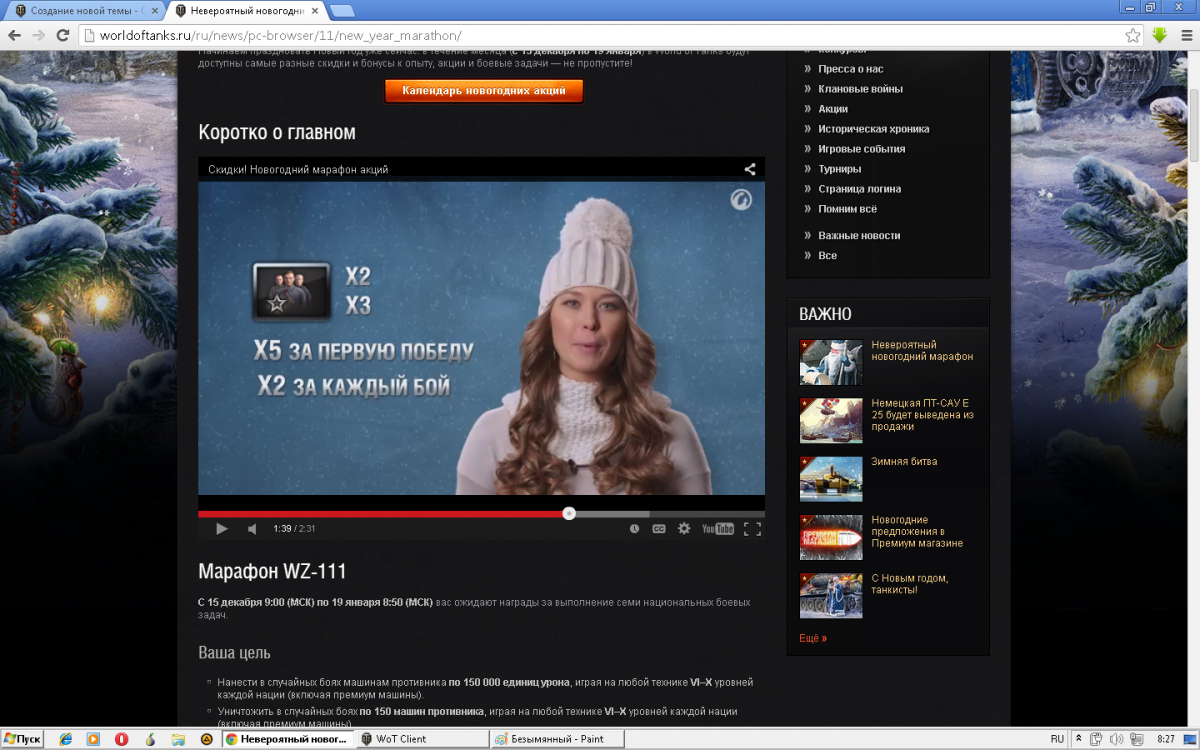Switch to WoT Client taskbar window
This screenshot has width=1200, height=750.
click(x=421, y=739)
